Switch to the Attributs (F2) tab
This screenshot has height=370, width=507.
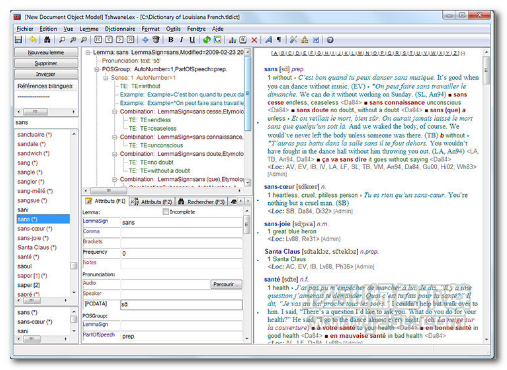click(x=152, y=202)
